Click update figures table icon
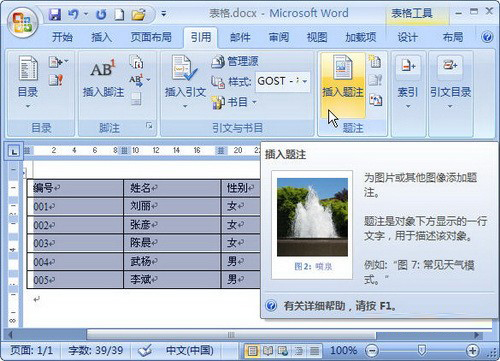 tap(375, 80)
